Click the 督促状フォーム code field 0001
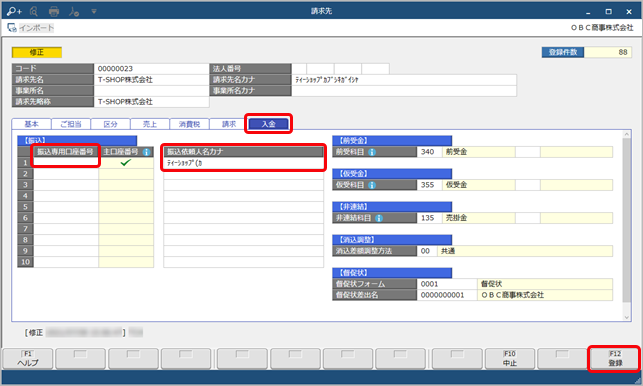This screenshot has height=386, width=643. coord(447,284)
